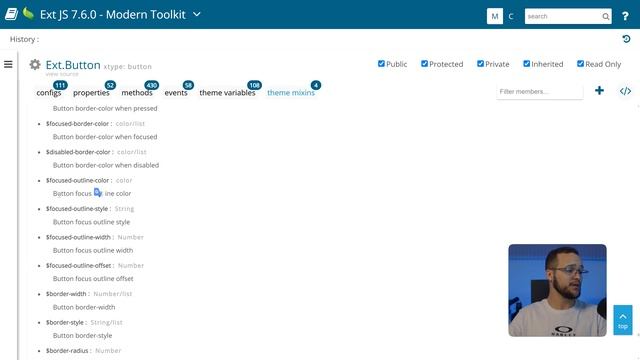Image resolution: width=640 pixels, height=360 pixels.
Task: Jump to top with the top button
Action: pyautogui.click(x=623, y=320)
